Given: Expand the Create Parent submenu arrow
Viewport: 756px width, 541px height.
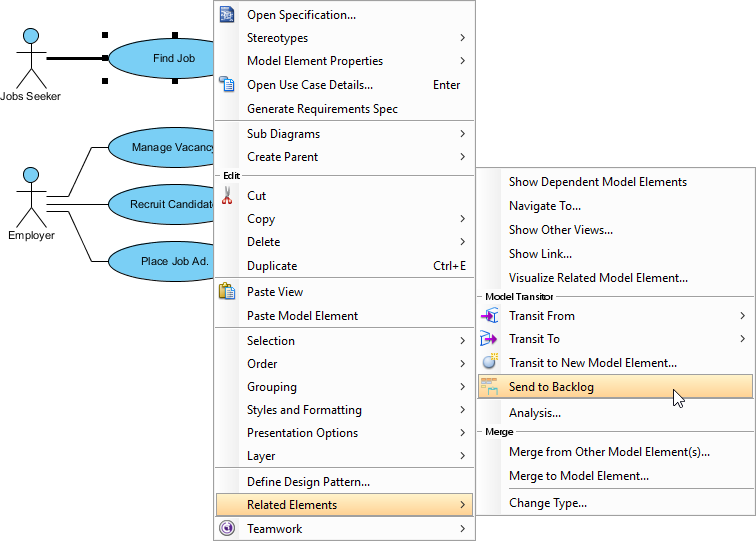Looking at the screenshot, I should [x=462, y=157].
